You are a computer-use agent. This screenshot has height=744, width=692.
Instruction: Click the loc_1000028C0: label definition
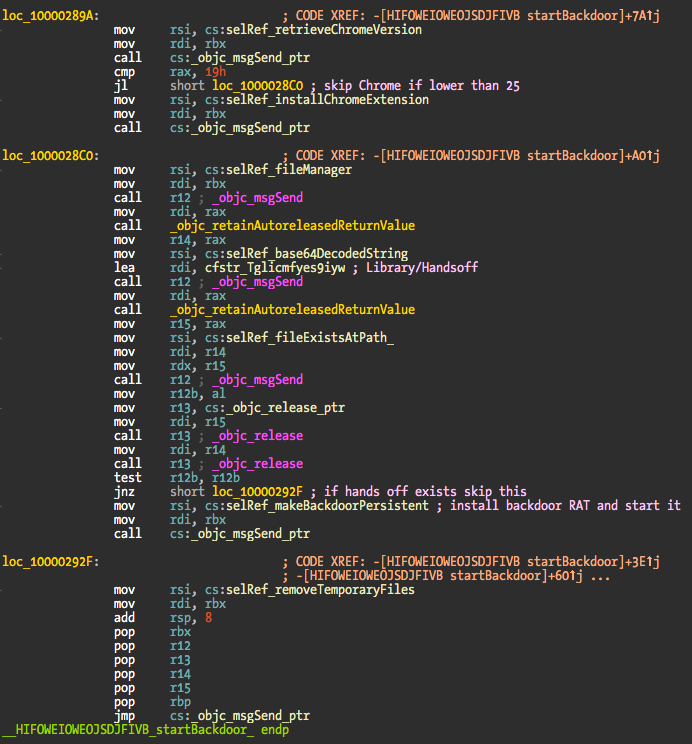51,156
